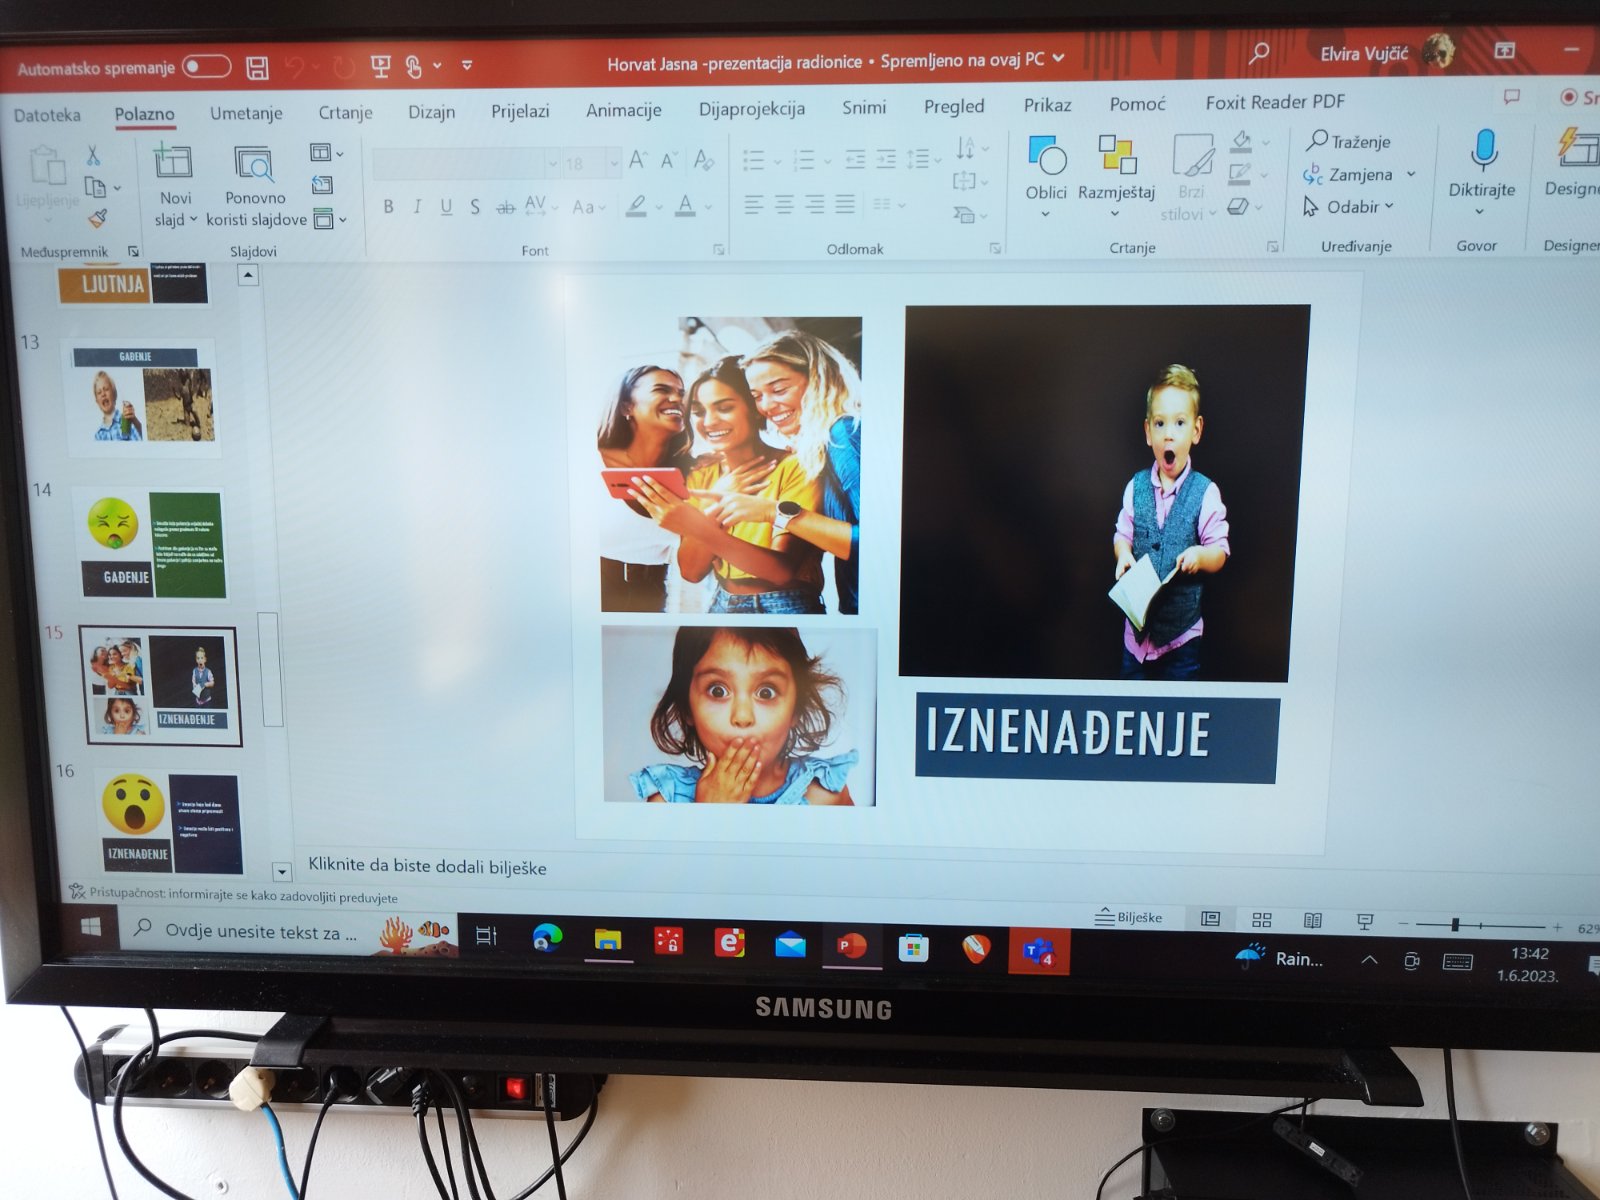Switch to Slide Sorter view icon
The height and width of the screenshot is (1200, 1600).
click(x=1262, y=919)
